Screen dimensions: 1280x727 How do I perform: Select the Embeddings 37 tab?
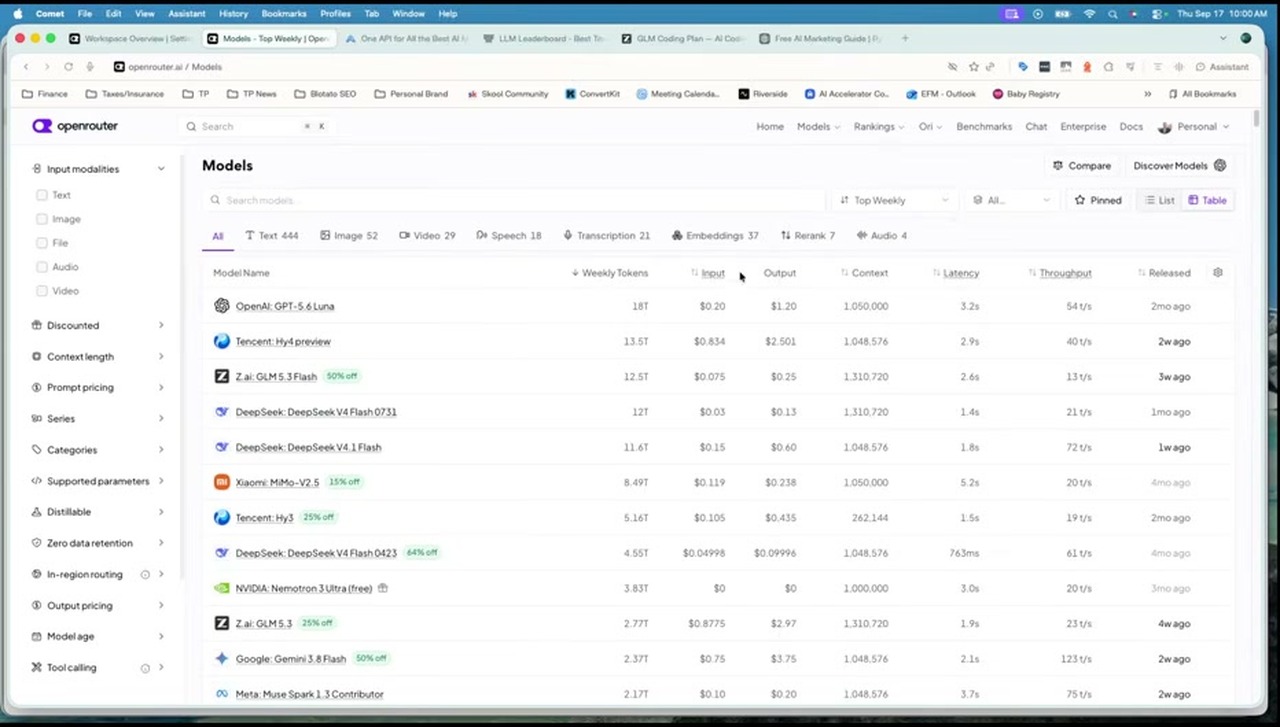click(x=715, y=236)
